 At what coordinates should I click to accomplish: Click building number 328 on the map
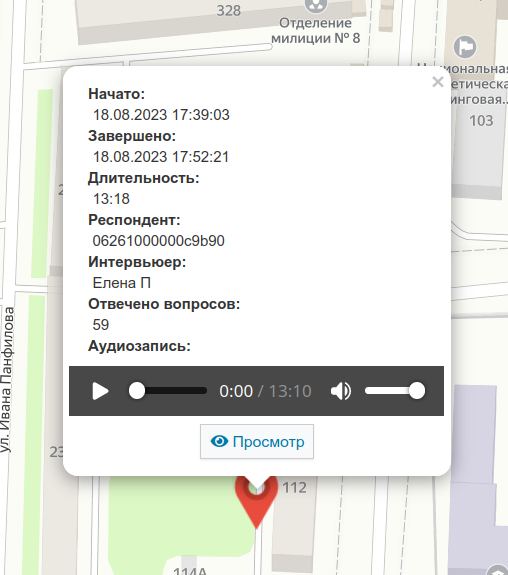[229, 11]
